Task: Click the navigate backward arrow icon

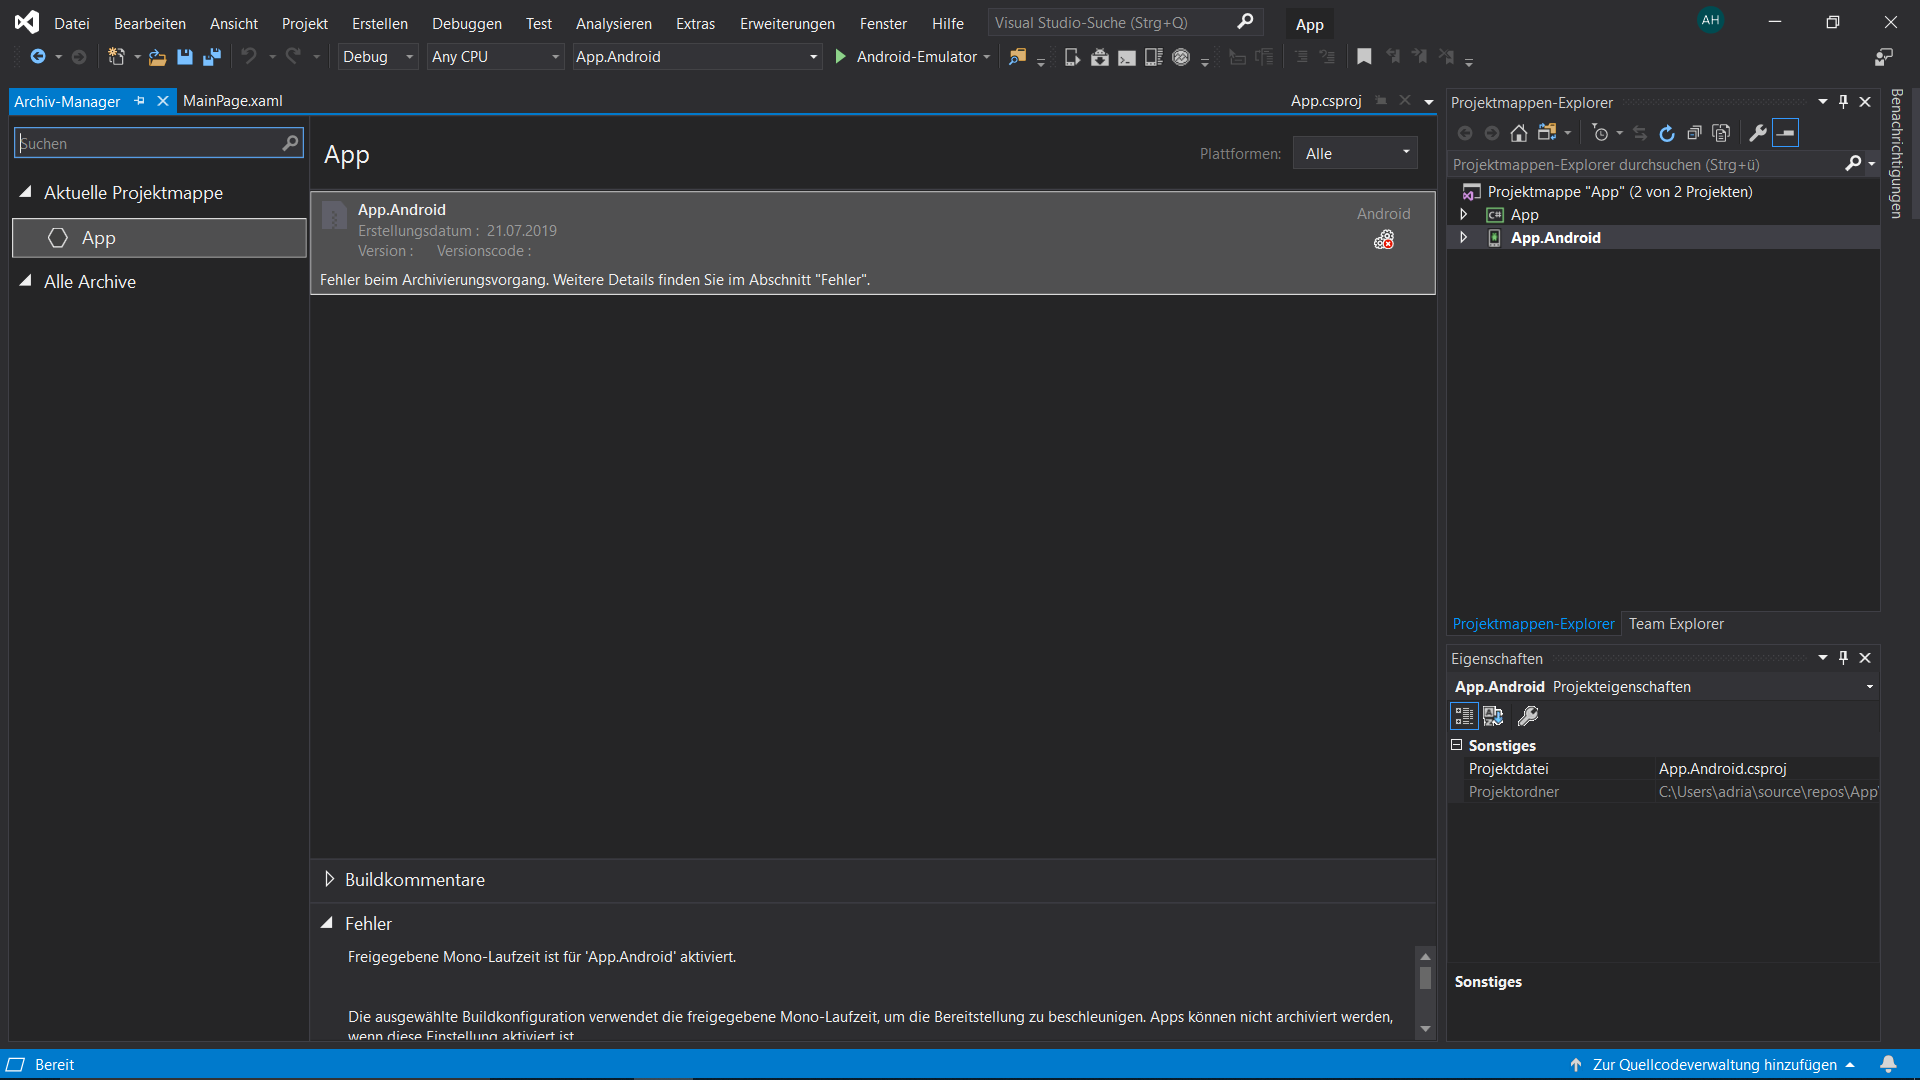Action: [x=38, y=57]
